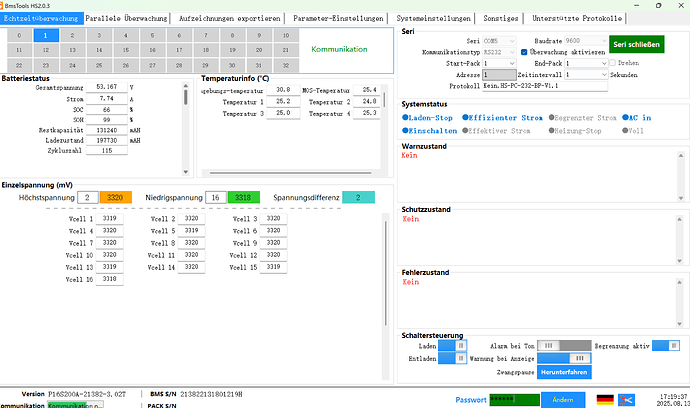Switch to Parallele Überwachung tab
This screenshot has height=408, width=690.
(x=126, y=18)
